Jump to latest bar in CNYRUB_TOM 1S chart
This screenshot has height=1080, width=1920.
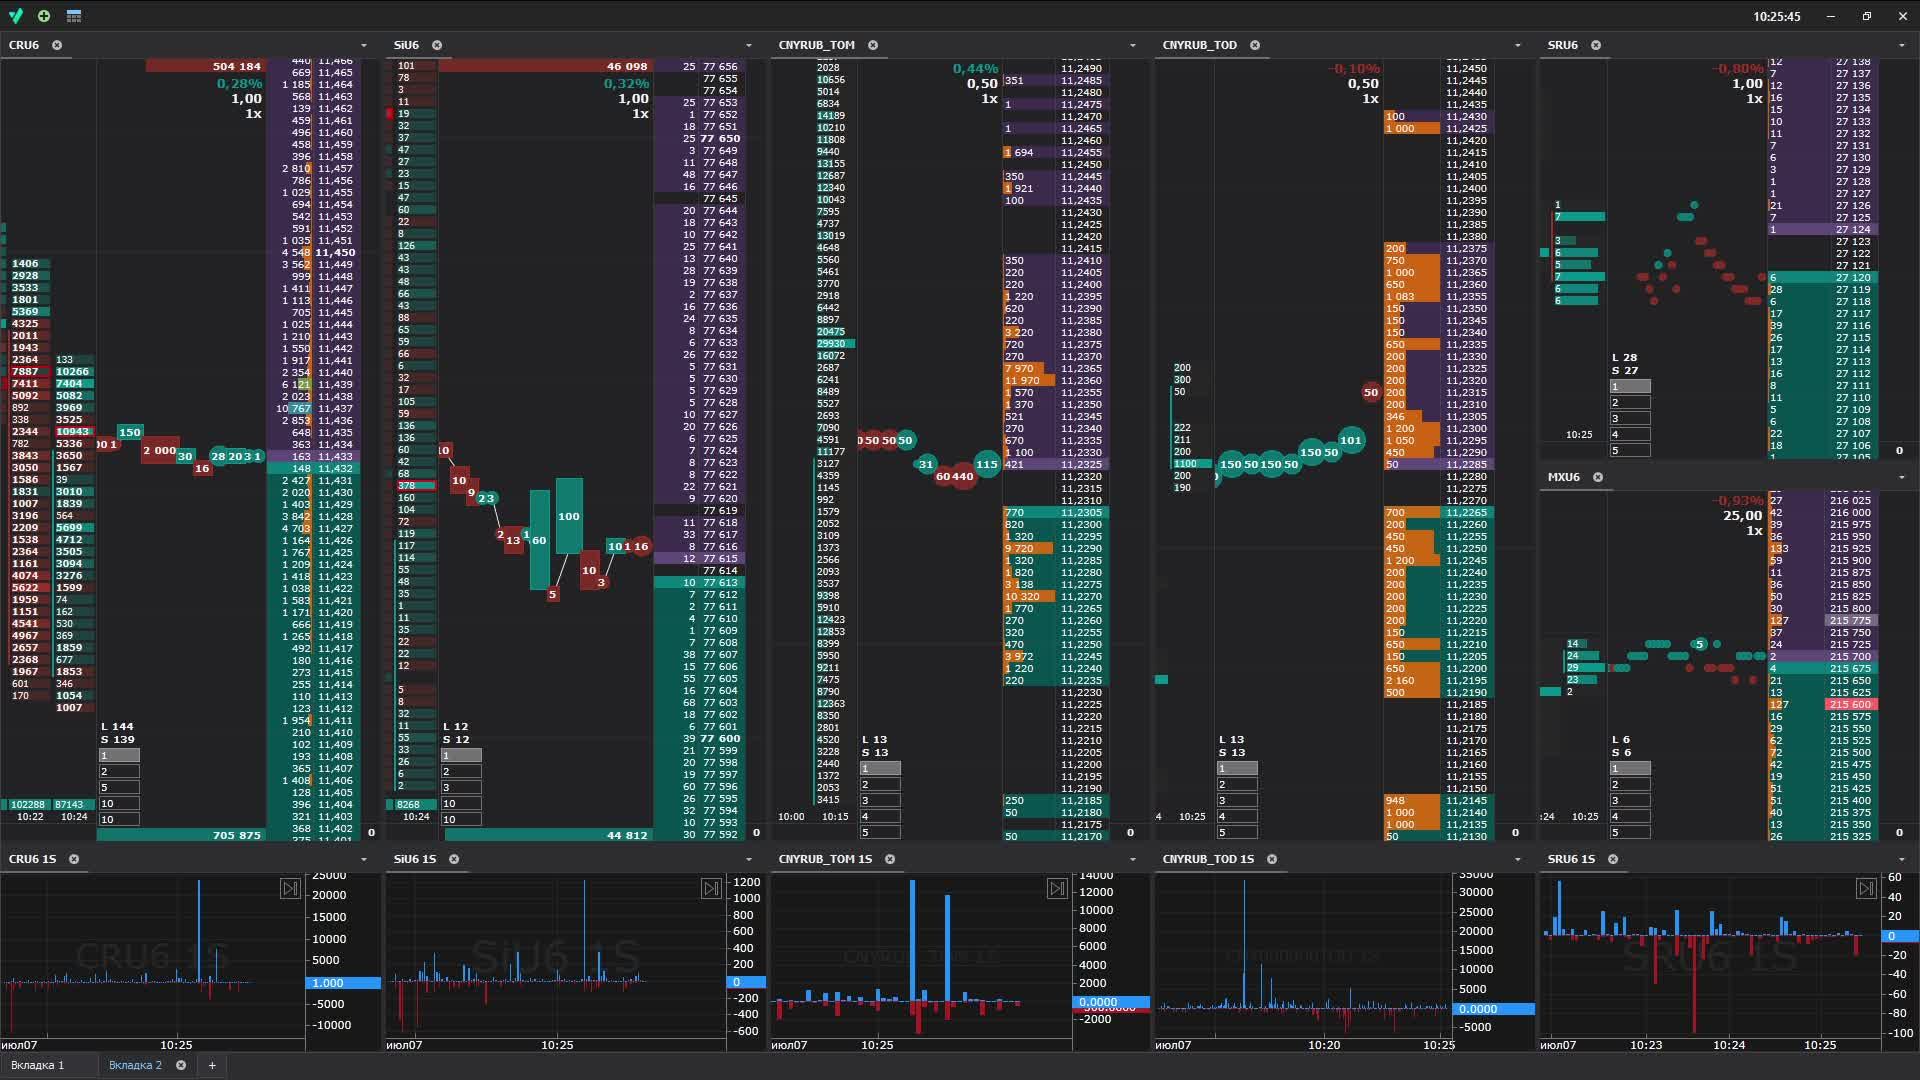coord(1057,888)
